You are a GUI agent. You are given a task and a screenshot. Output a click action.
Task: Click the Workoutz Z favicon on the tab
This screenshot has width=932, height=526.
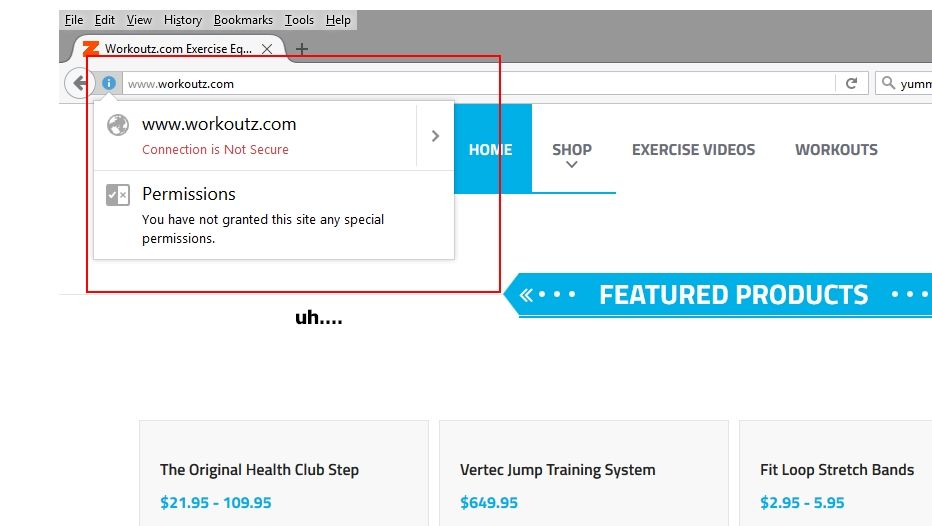point(91,49)
